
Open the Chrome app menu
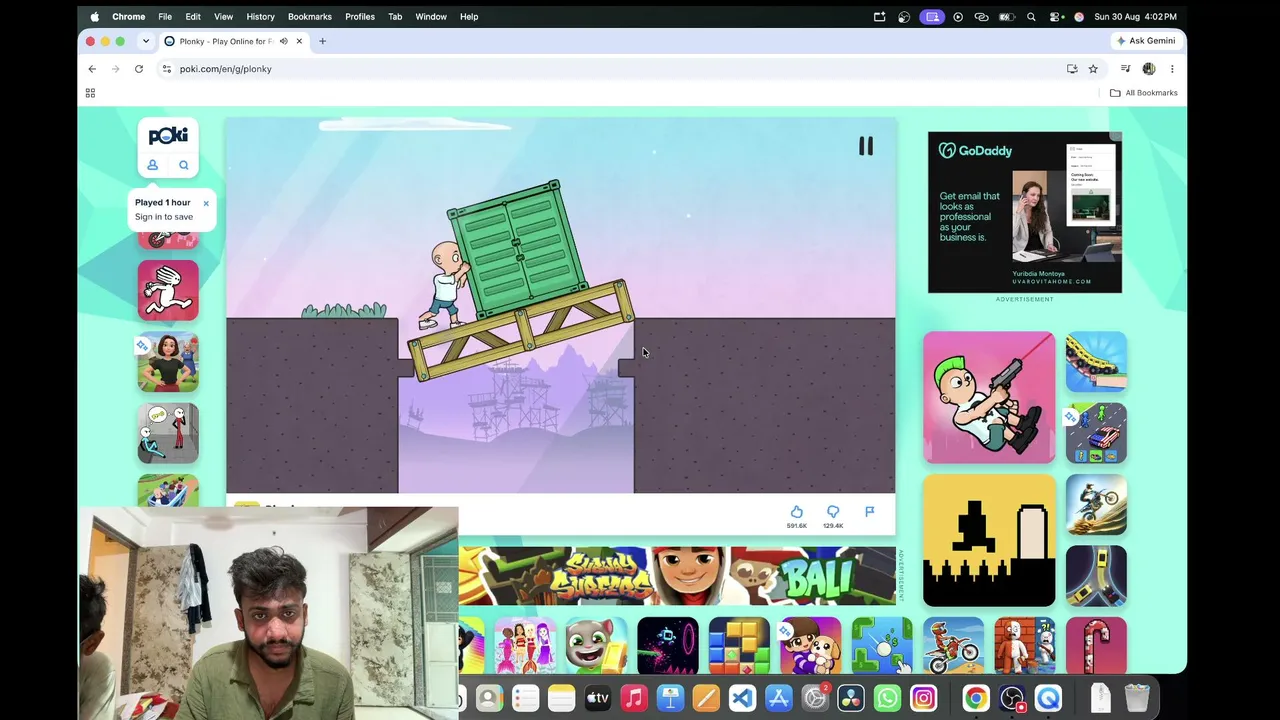pyautogui.click(x=128, y=16)
